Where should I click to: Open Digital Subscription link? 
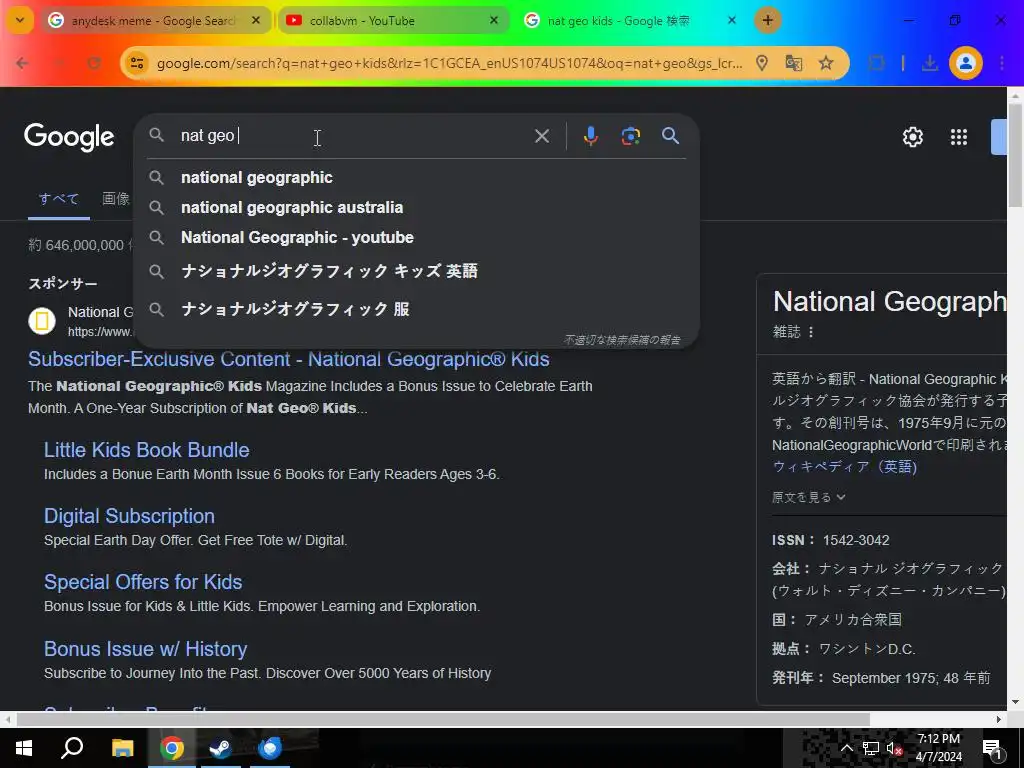tap(129, 516)
